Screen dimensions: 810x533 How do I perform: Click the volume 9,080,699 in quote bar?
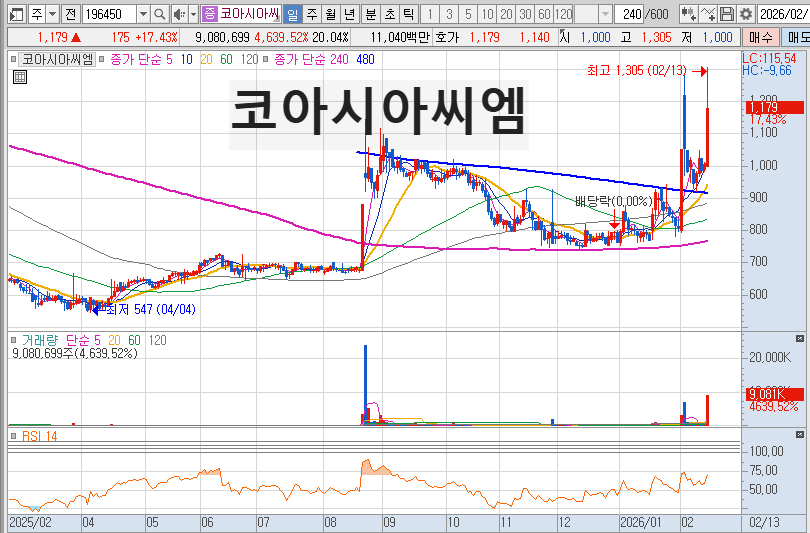coord(223,37)
